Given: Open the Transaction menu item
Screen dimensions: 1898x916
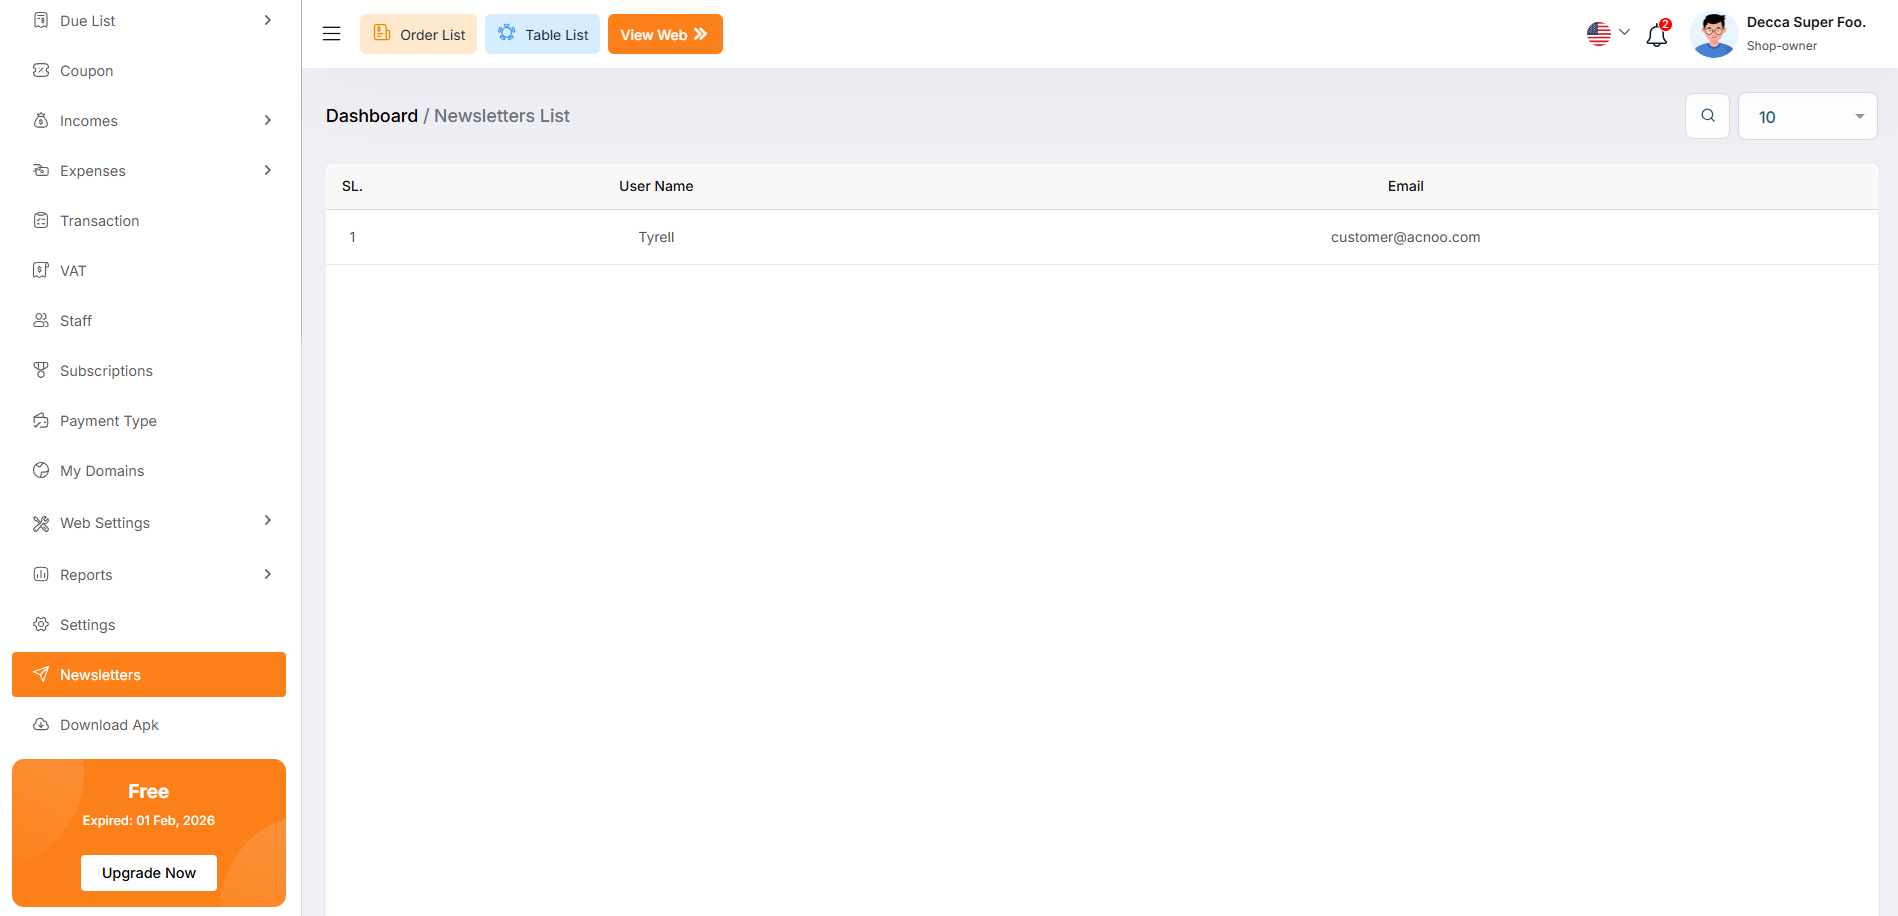Looking at the screenshot, I should pyautogui.click(x=99, y=221).
